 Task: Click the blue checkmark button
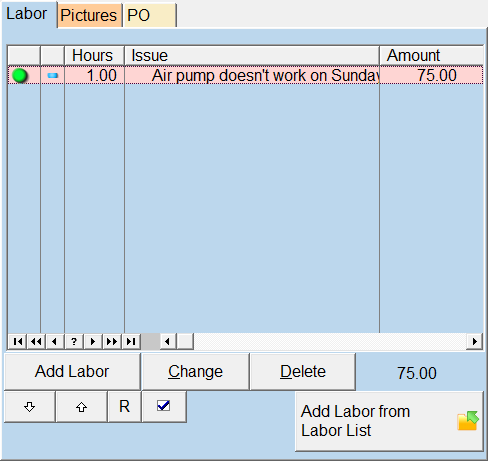pyautogui.click(x=163, y=406)
